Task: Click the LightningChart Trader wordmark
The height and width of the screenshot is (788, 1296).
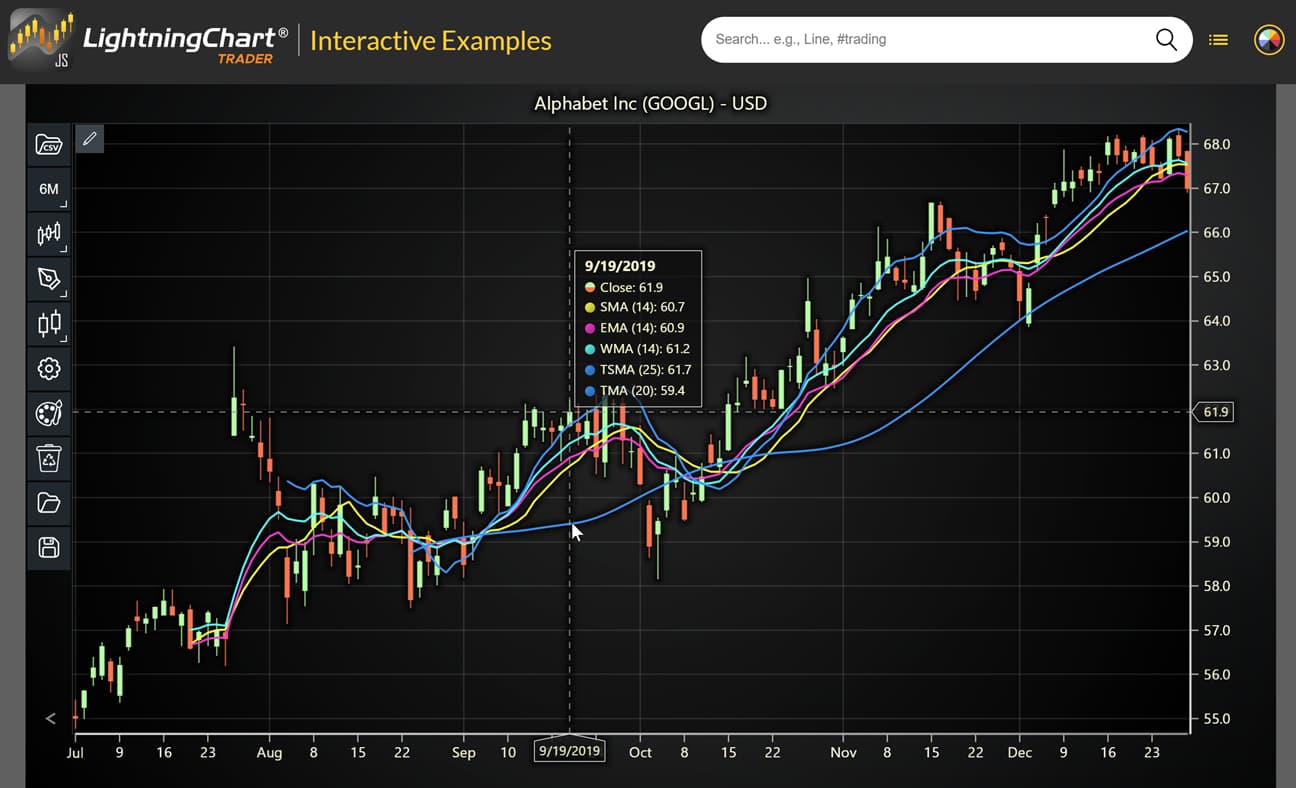Action: pos(185,43)
